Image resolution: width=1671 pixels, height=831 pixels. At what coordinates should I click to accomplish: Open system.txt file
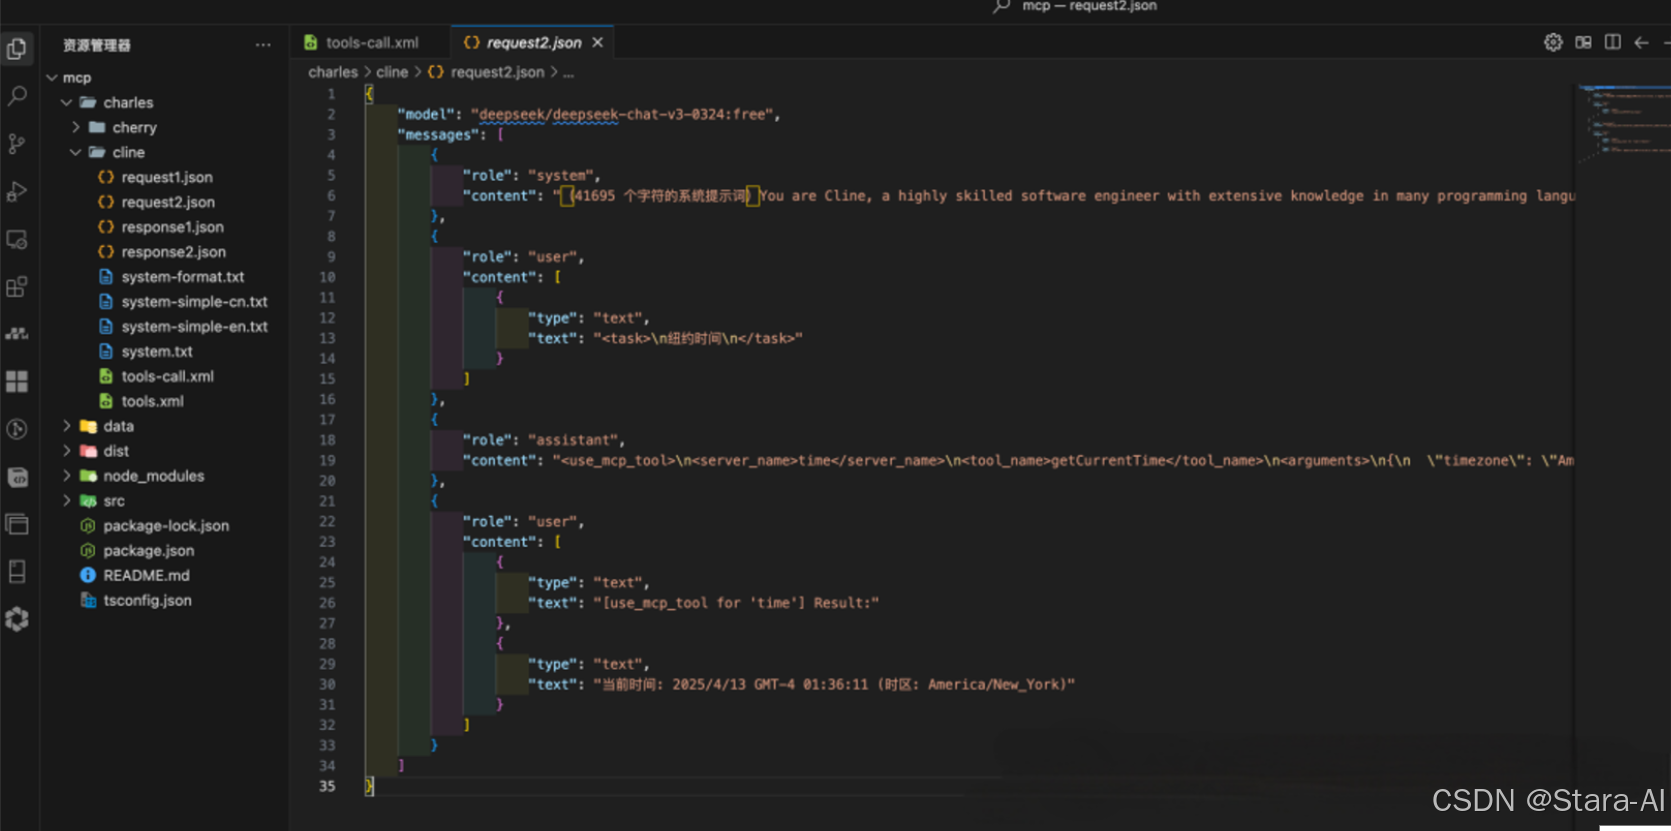point(156,352)
